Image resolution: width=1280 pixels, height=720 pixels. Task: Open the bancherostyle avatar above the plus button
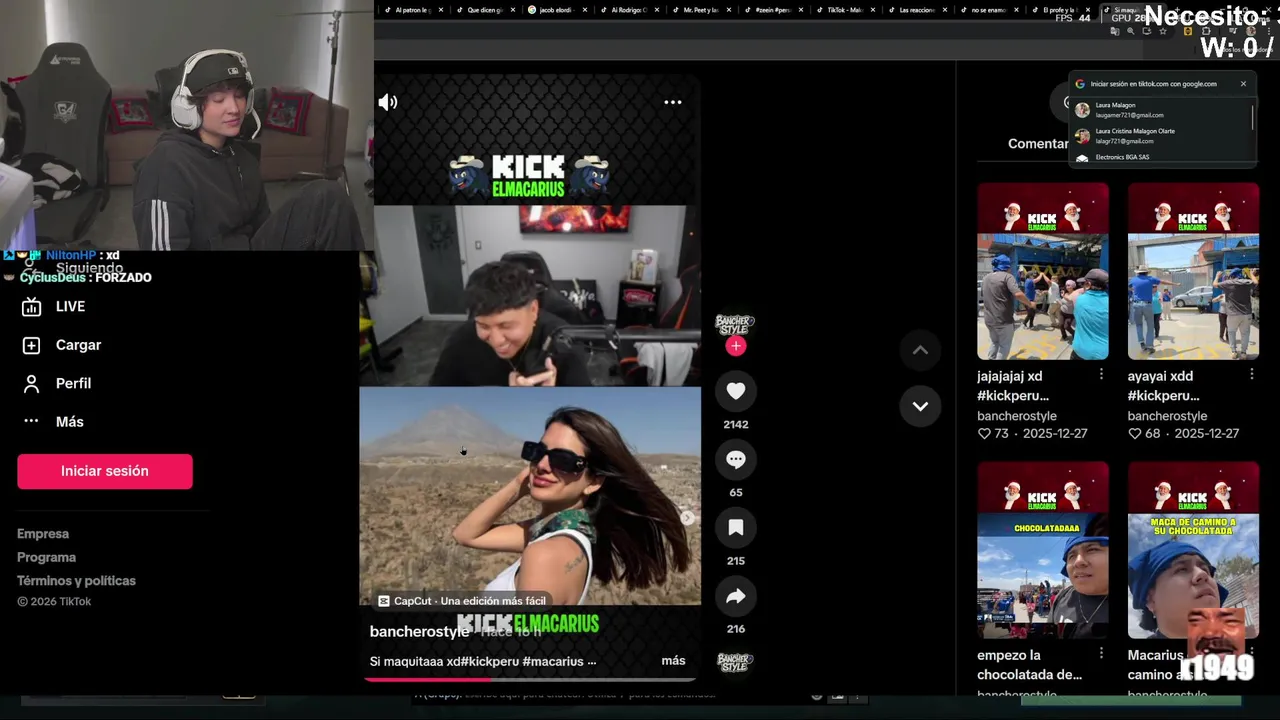[x=735, y=324]
